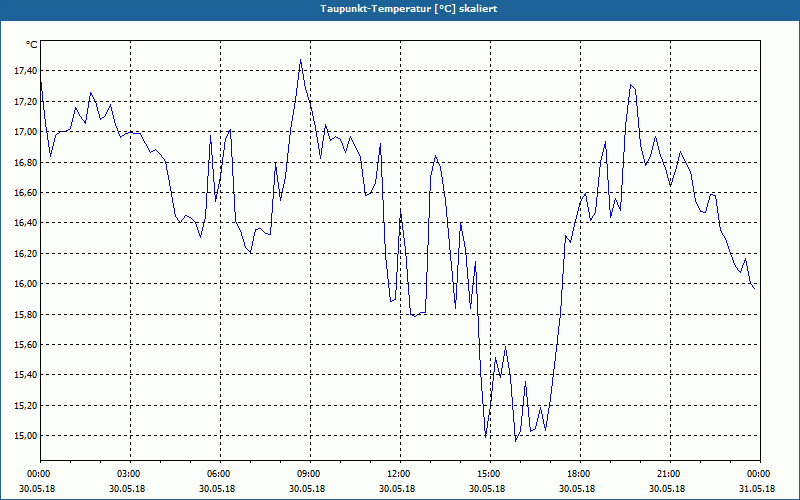Click the 12:00 time axis label
800x500 pixels.
[x=397, y=474]
